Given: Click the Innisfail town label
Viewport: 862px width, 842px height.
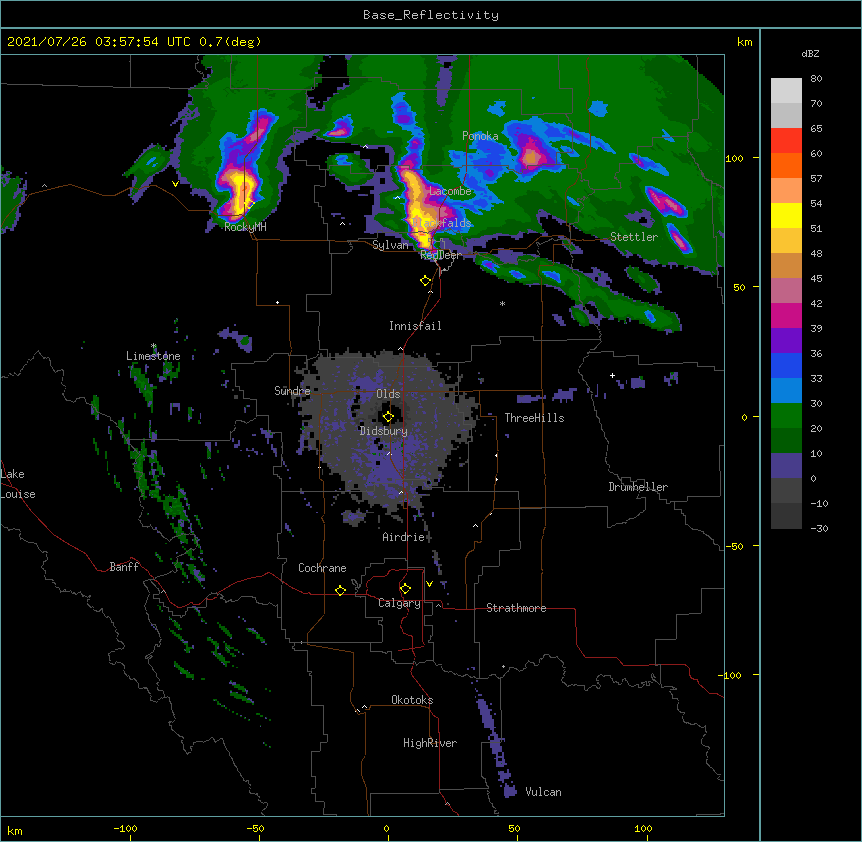Looking at the screenshot, I should coord(415,326).
